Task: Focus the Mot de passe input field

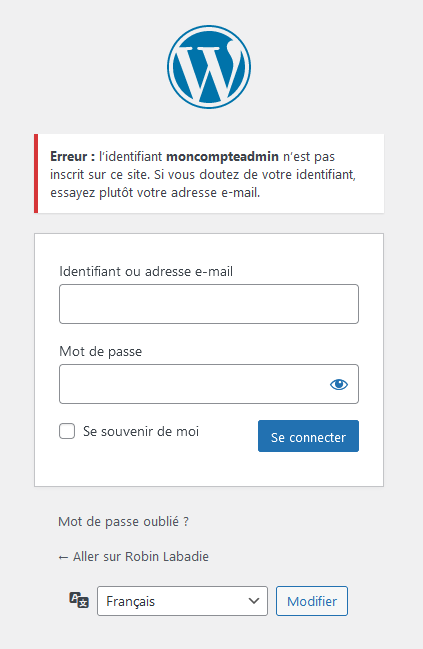Action: [209, 384]
